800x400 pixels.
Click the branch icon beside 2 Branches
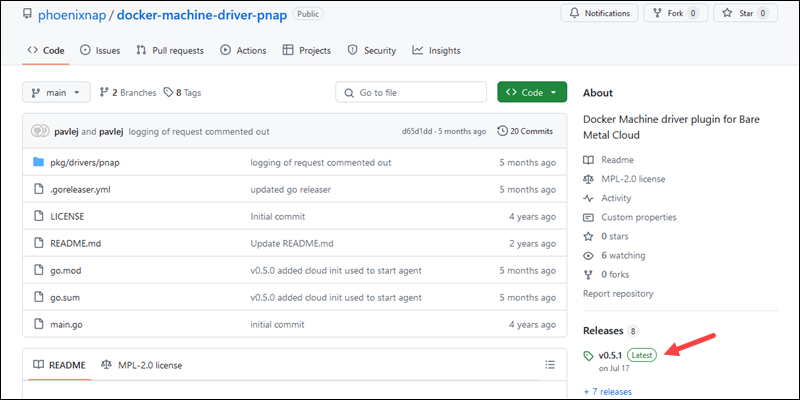(104, 92)
